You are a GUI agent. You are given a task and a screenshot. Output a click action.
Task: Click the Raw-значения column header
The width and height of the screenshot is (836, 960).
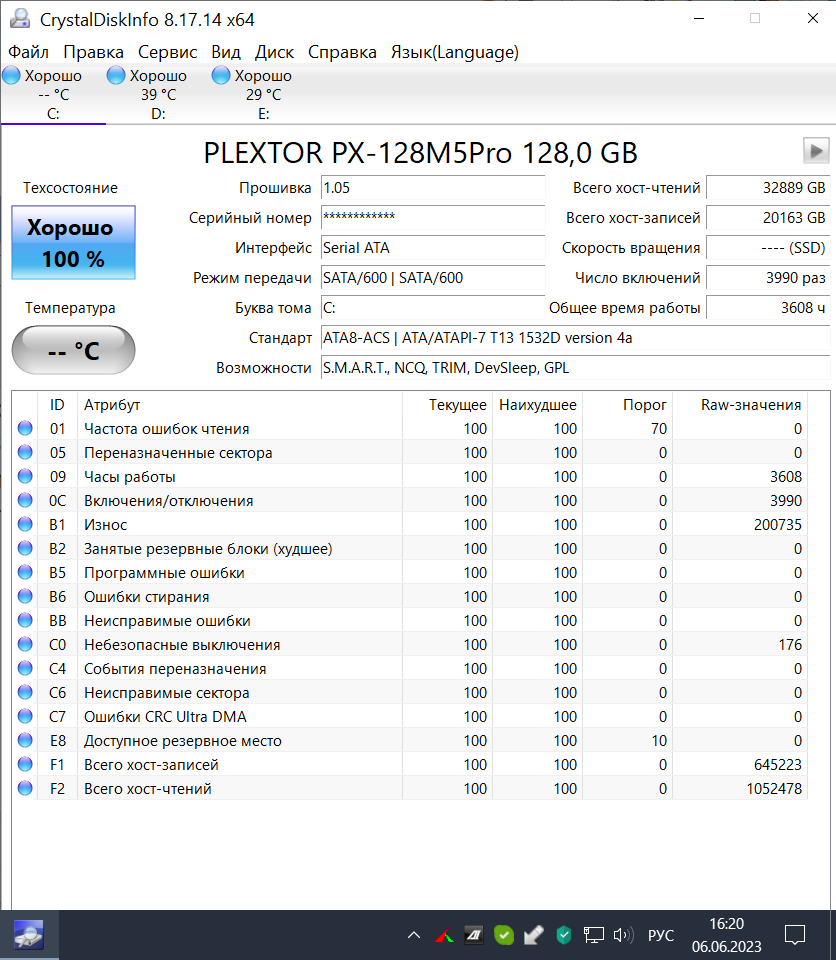point(740,405)
